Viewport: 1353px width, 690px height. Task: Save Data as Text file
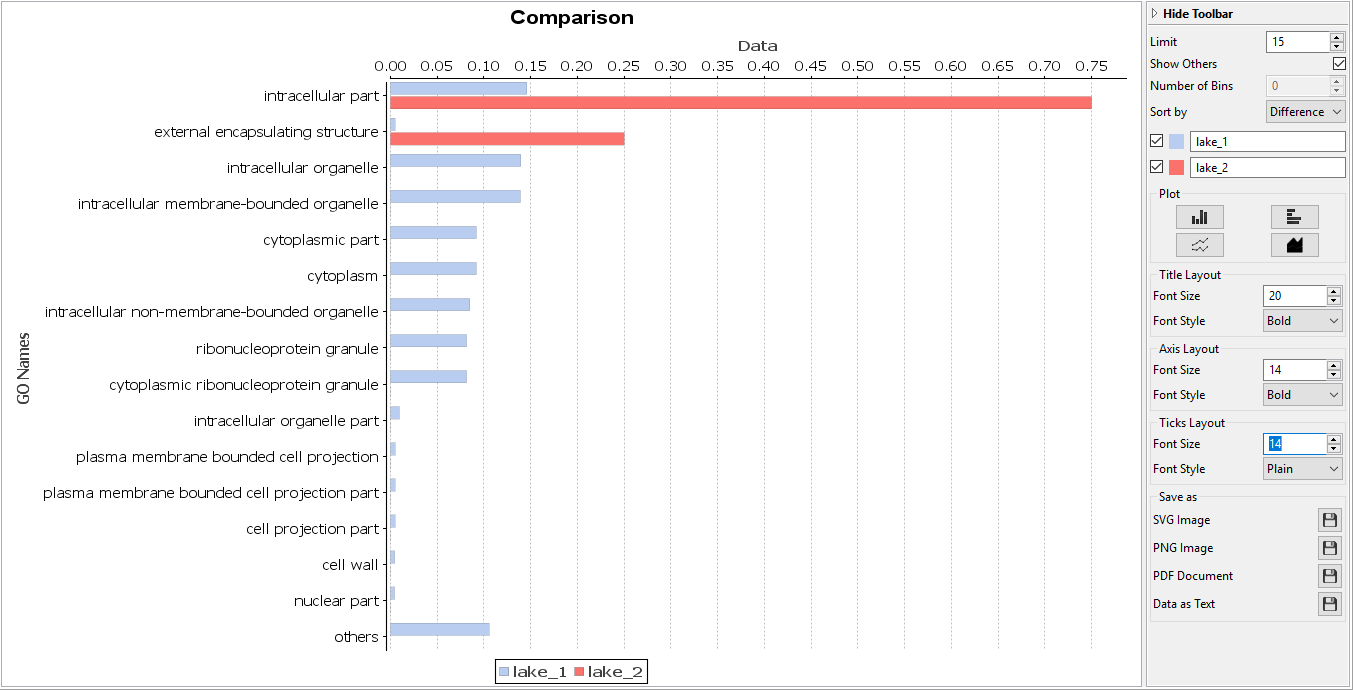[x=1329, y=604]
